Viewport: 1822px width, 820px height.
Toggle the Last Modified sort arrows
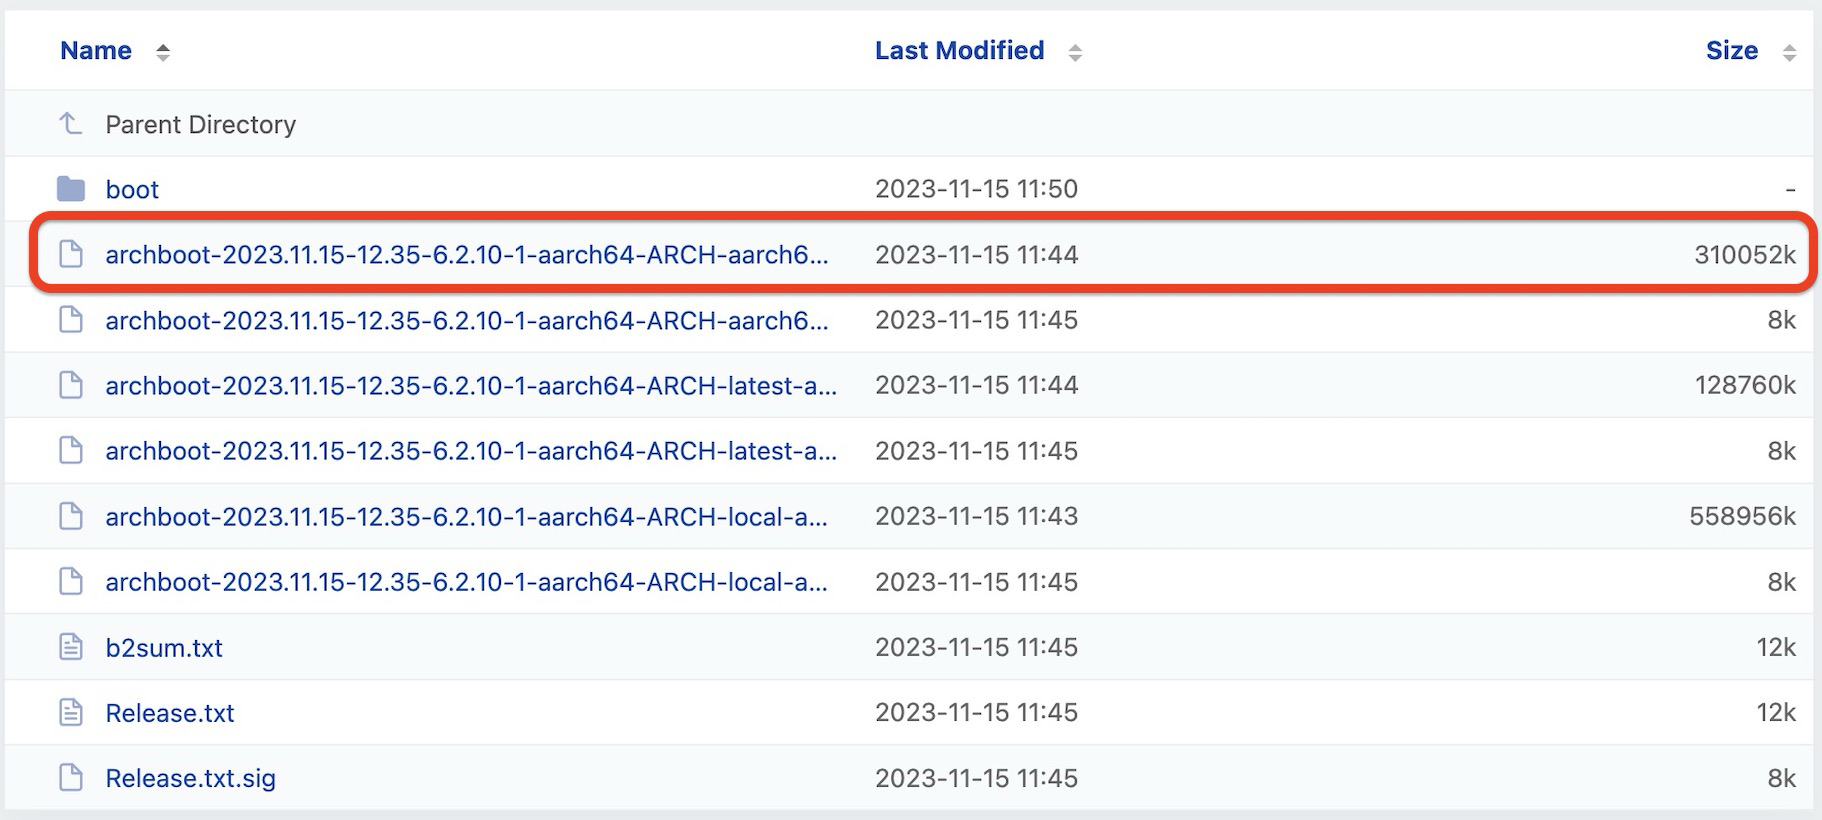click(x=1075, y=52)
